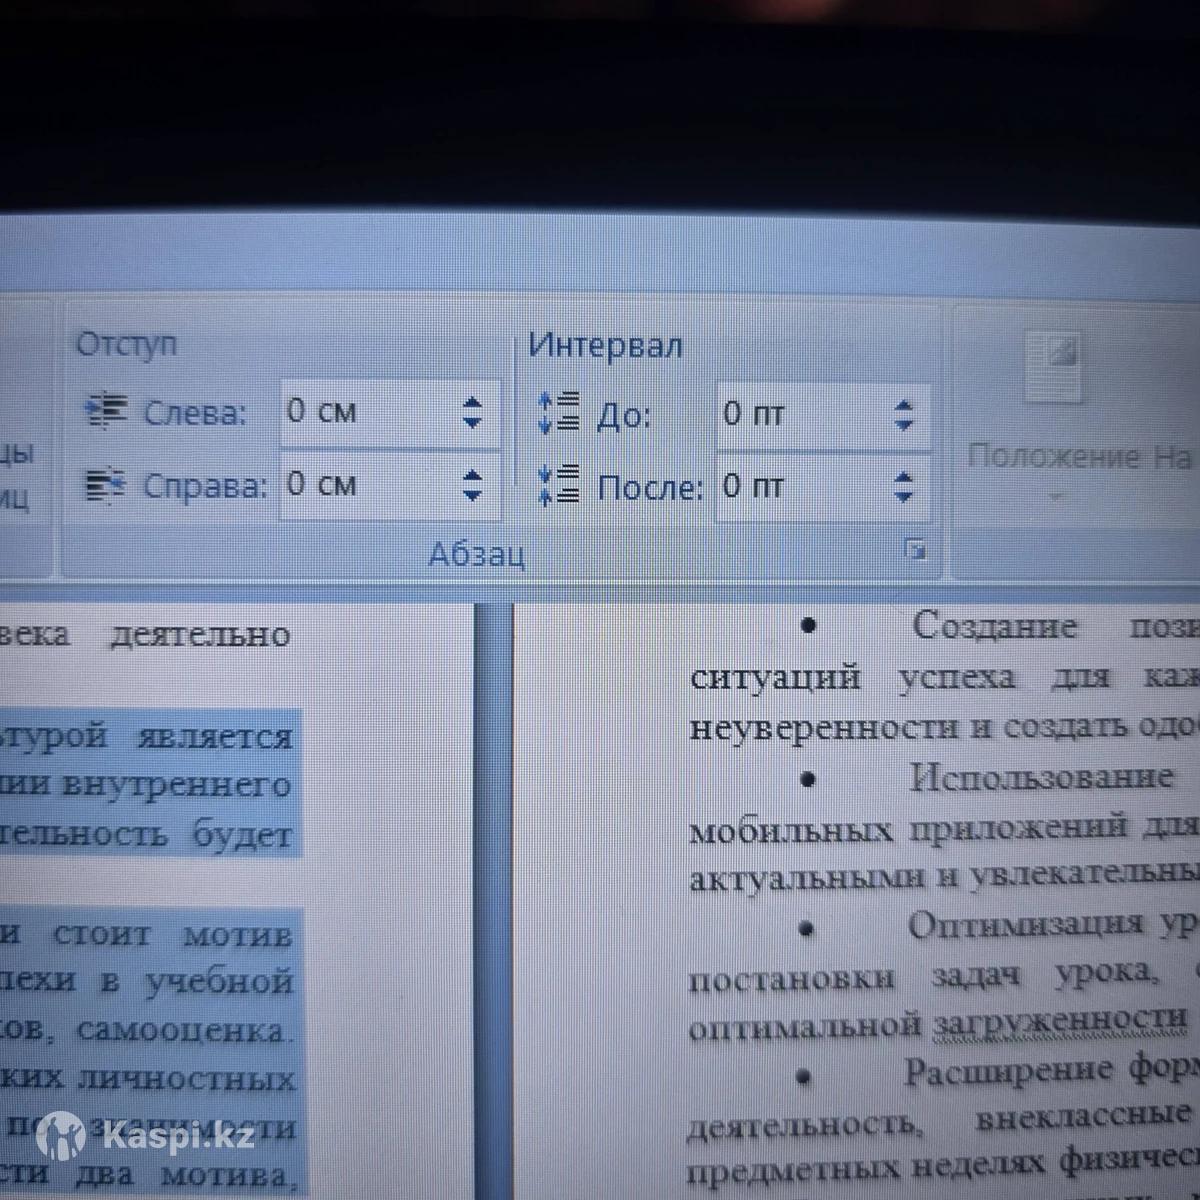Expand the Положение dropdown menu
1200x1200 pixels.
point(1056,497)
